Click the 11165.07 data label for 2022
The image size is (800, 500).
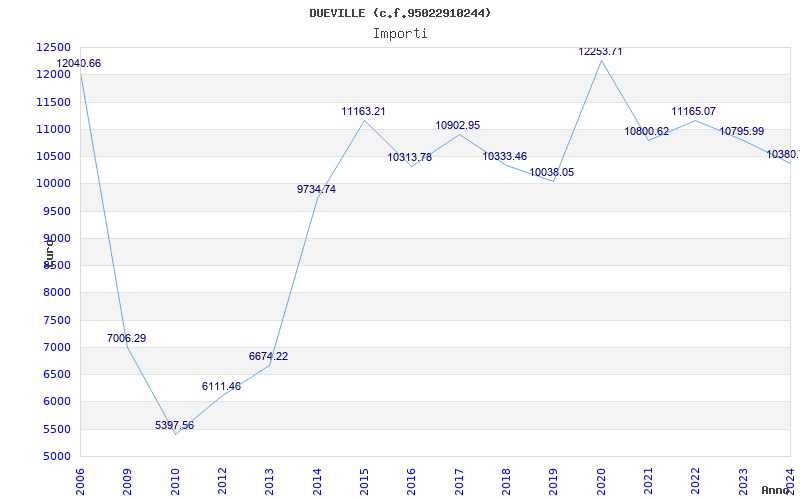(x=693, y=111)
